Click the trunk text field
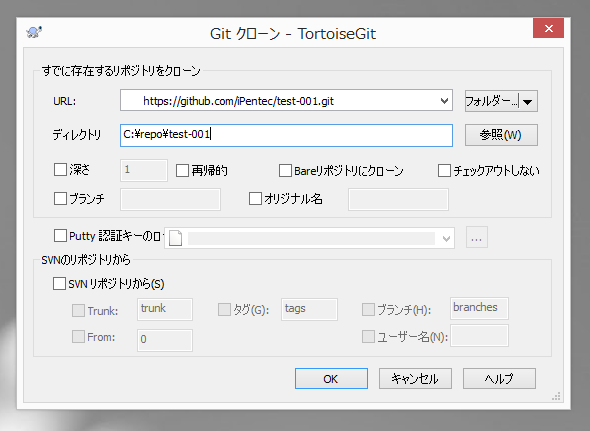590x431 pixels. tap(165, 309)
